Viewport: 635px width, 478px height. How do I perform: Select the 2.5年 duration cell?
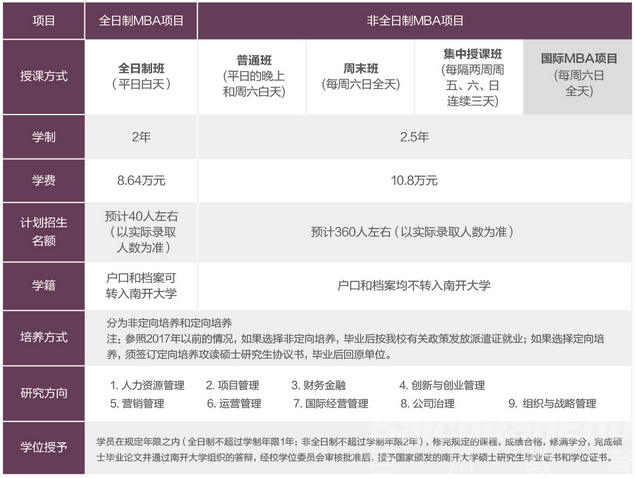[x=414, y=137]
